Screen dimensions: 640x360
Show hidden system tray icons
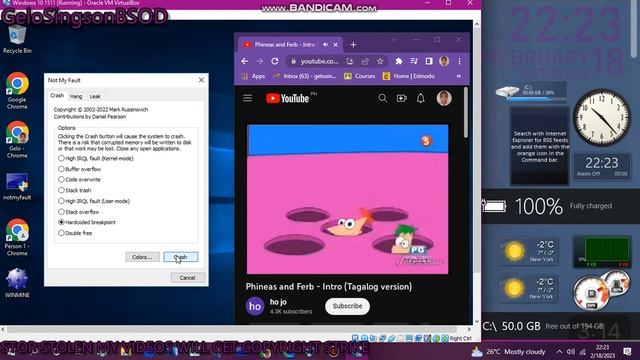[x=559, y=352]
